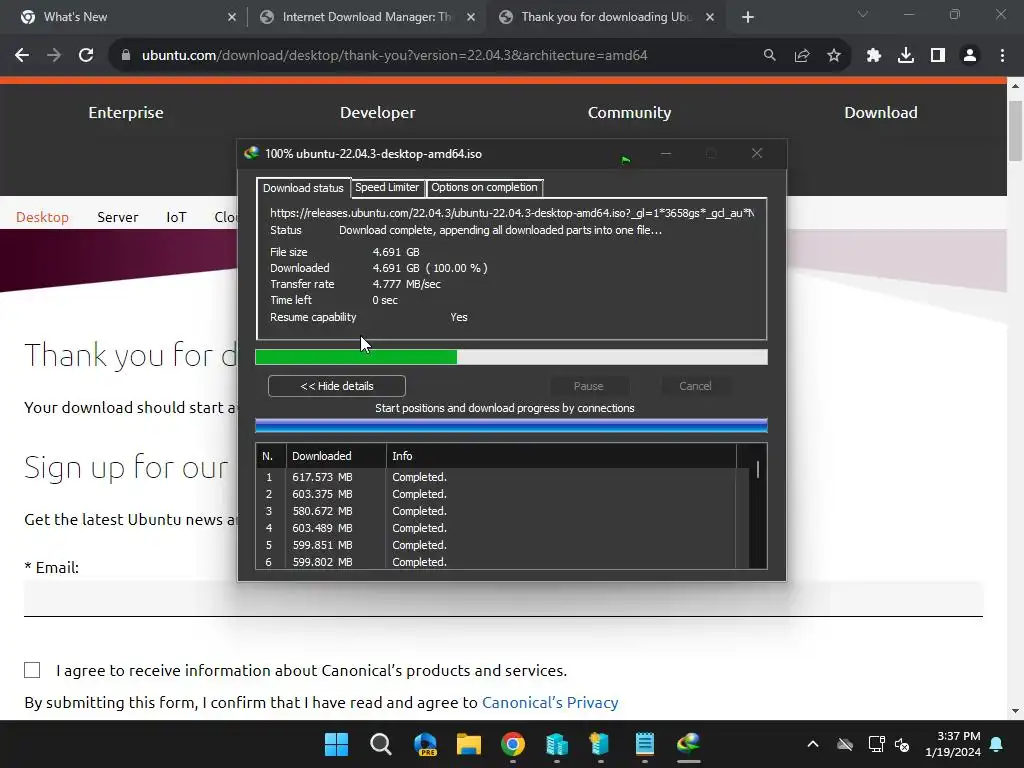Show hidden tray icons chevron
1024x768 pixels.
[813, 744]
